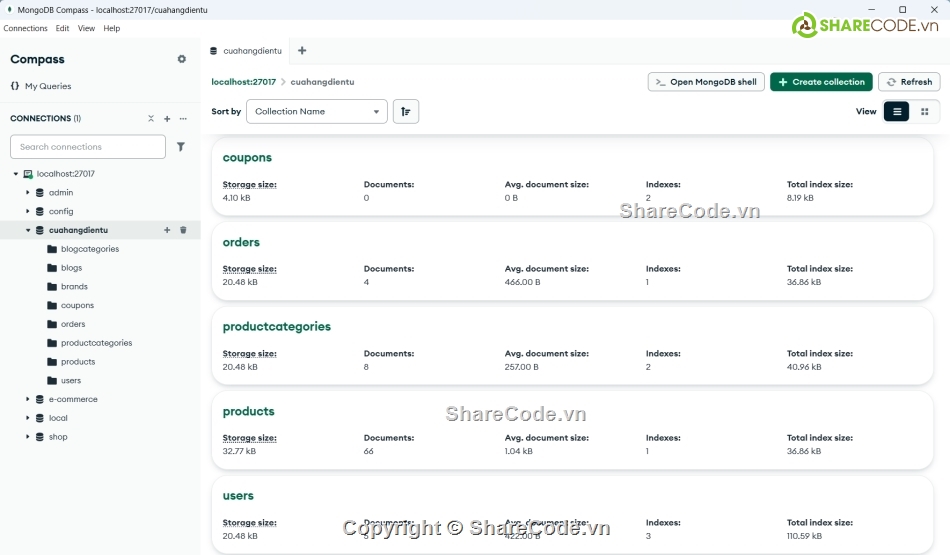Viewport: 950px width, 555px height.
Task: Open the users collection card
Action: (x=572, y=515)
